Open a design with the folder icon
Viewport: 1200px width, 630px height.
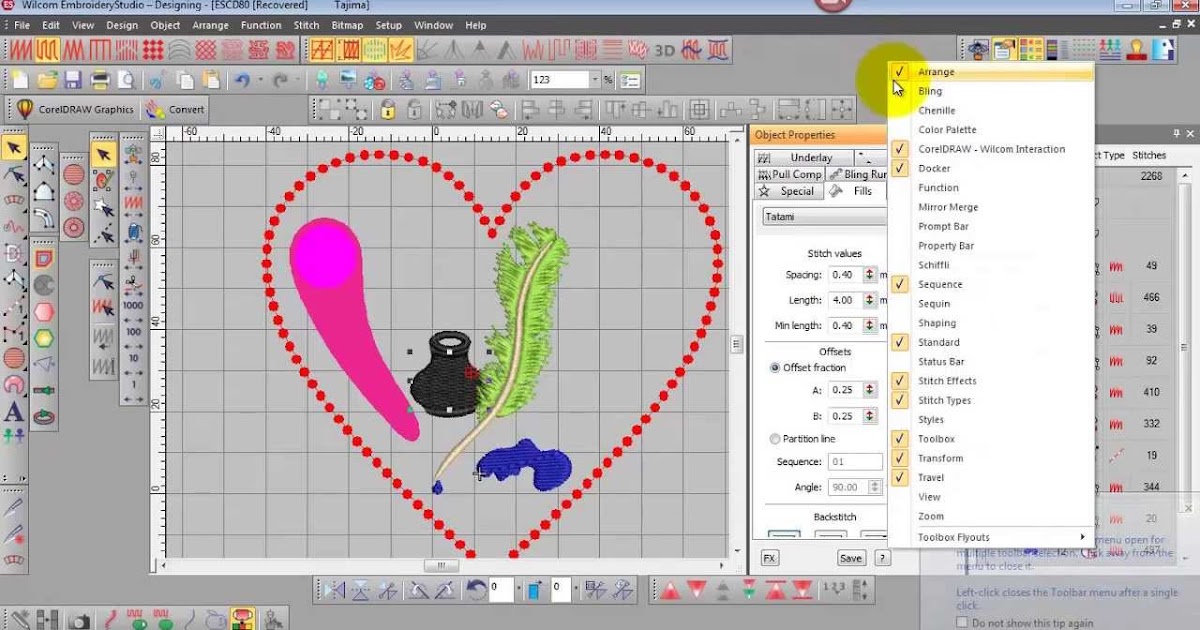(x=46, y=80)
